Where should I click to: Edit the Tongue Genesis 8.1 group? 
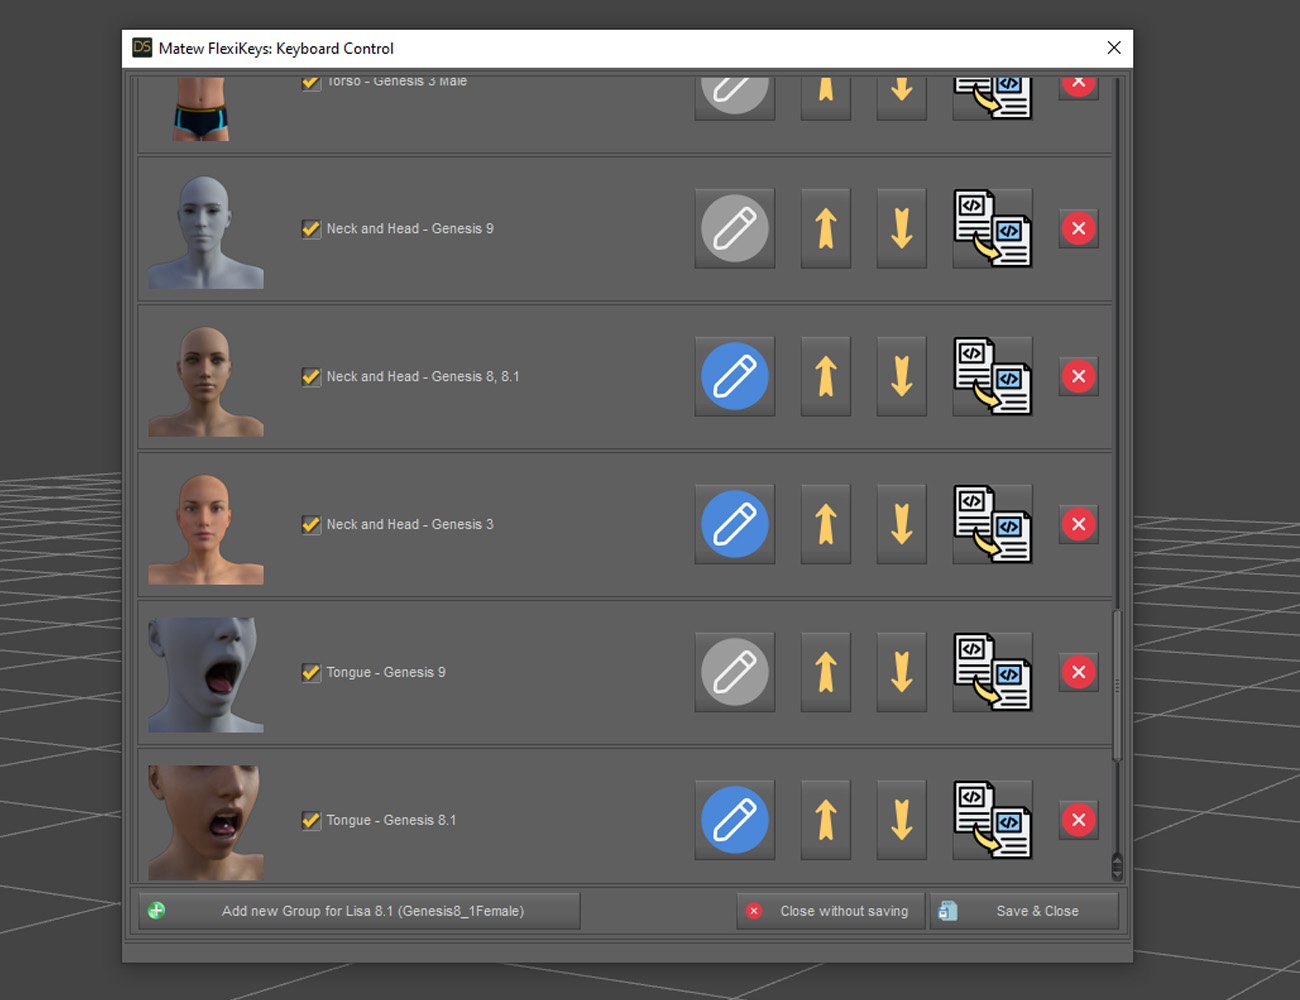(734, 820)
